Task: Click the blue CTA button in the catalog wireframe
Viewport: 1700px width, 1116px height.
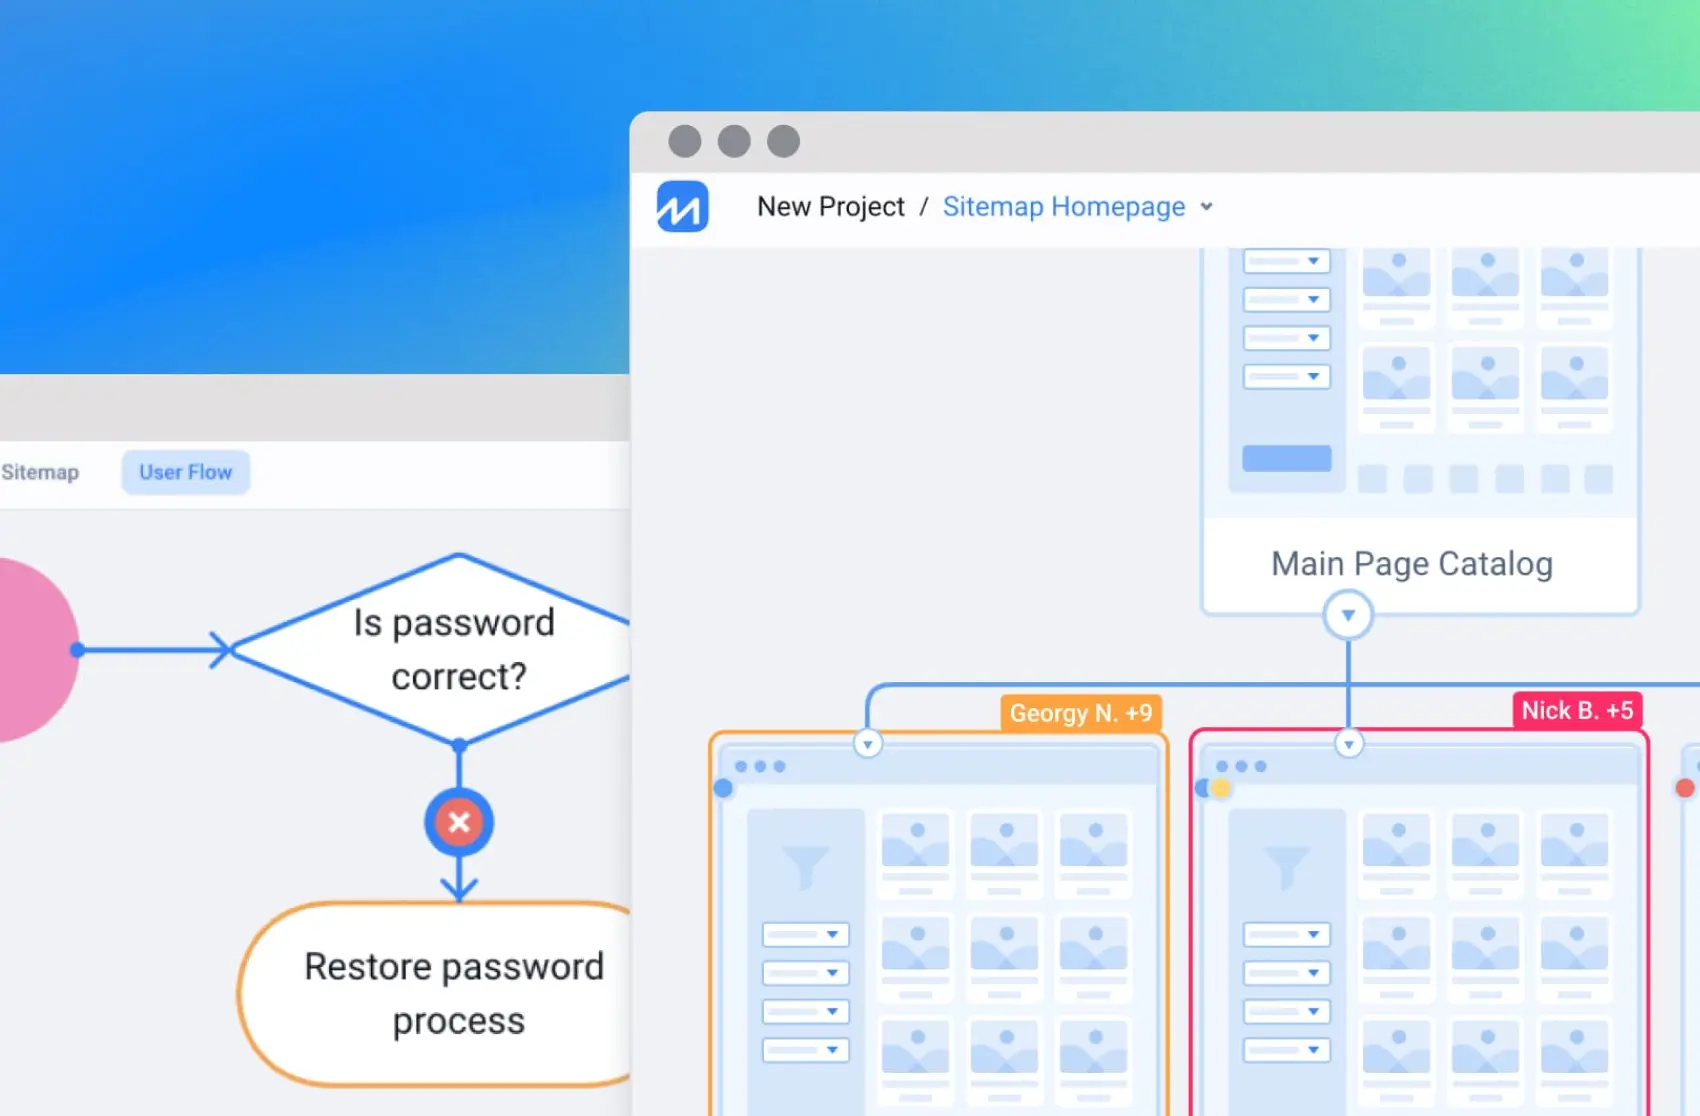Action: tap(1286, 457)
